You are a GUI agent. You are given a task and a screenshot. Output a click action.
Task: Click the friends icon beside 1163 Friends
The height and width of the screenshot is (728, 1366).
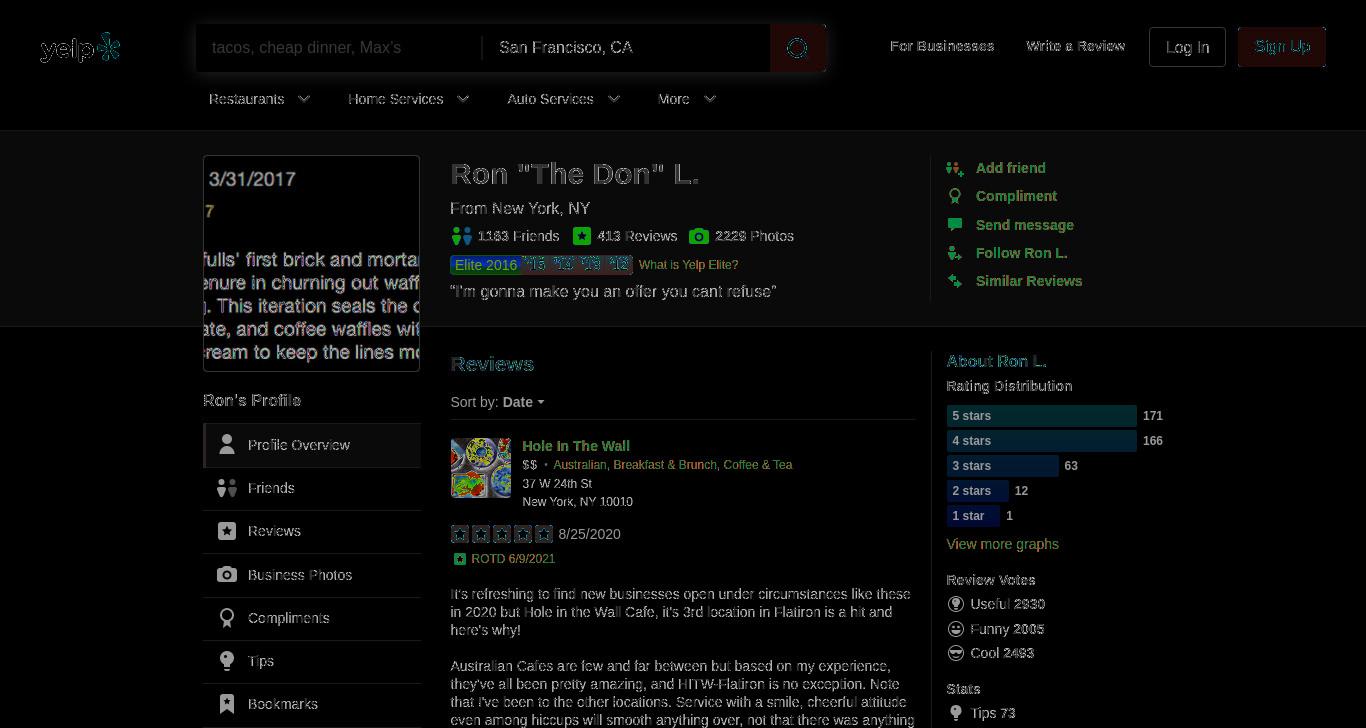[461, 236]
